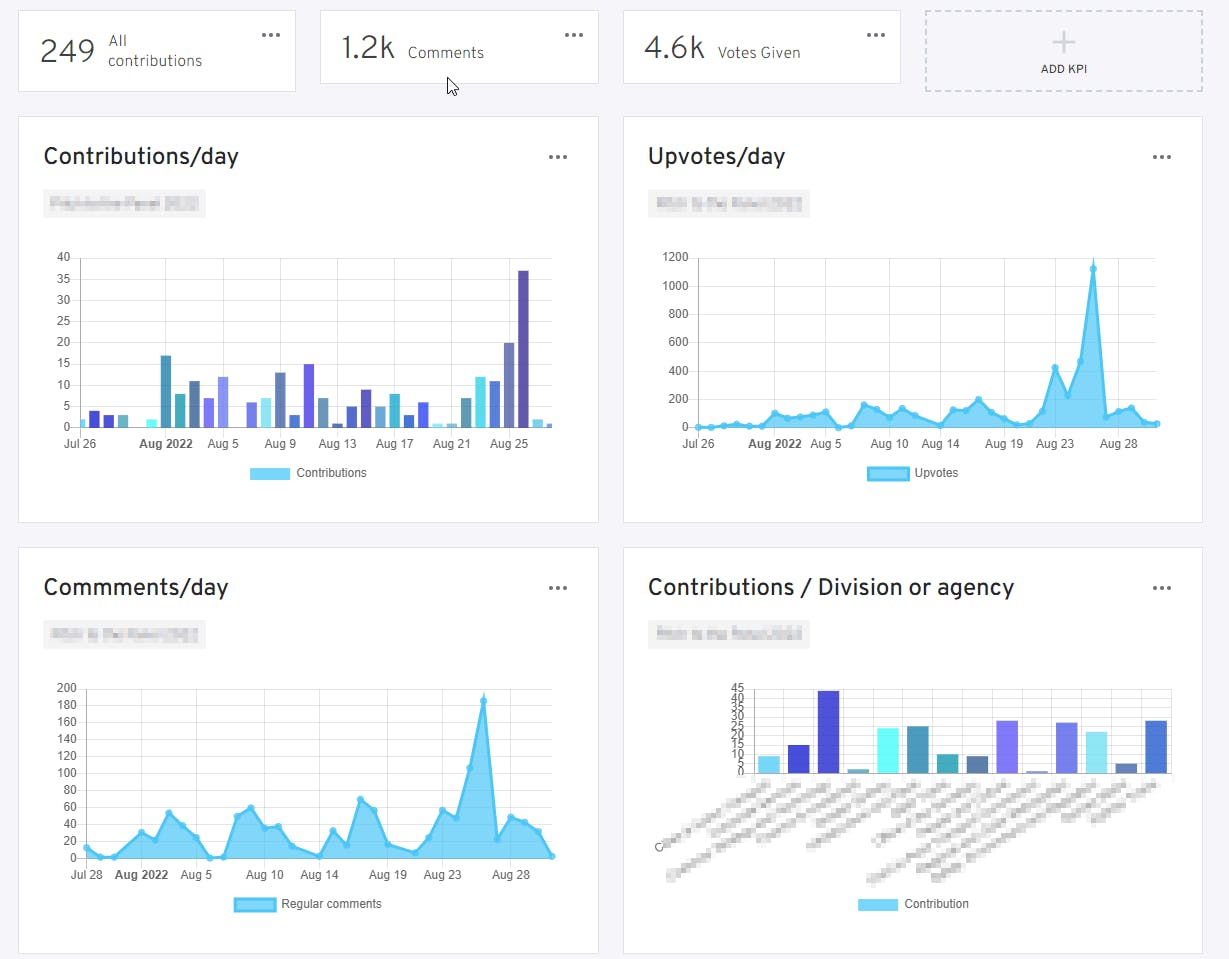Click the blurred filter tag under division chart

pyautogui.click(x=729, y=635)
